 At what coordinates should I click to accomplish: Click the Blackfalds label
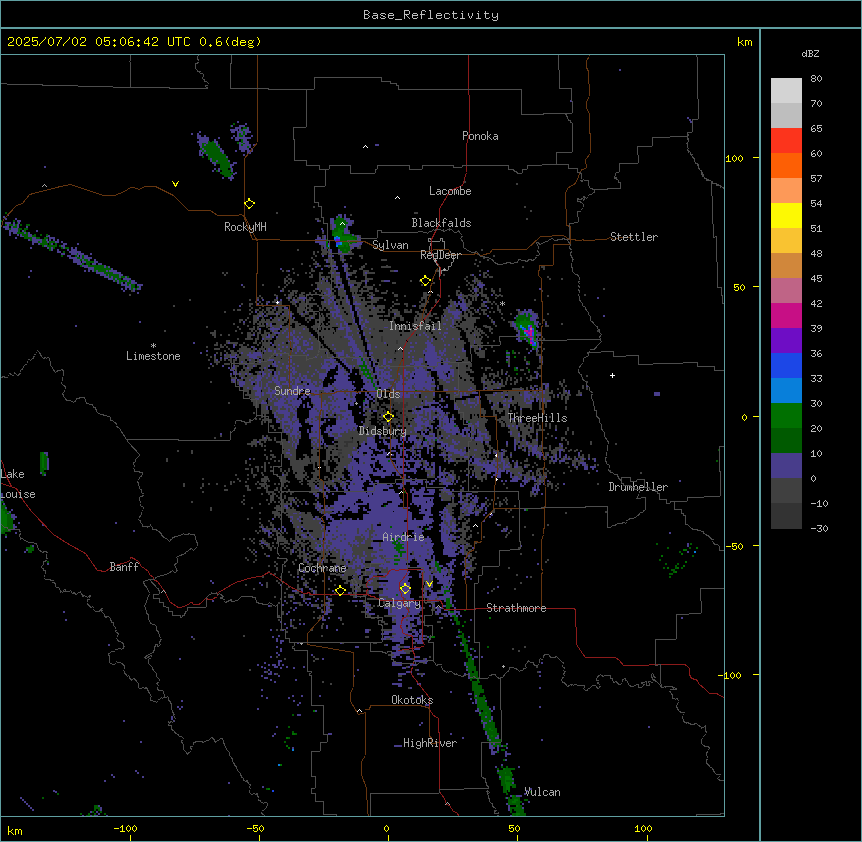(x=441, y=223)
